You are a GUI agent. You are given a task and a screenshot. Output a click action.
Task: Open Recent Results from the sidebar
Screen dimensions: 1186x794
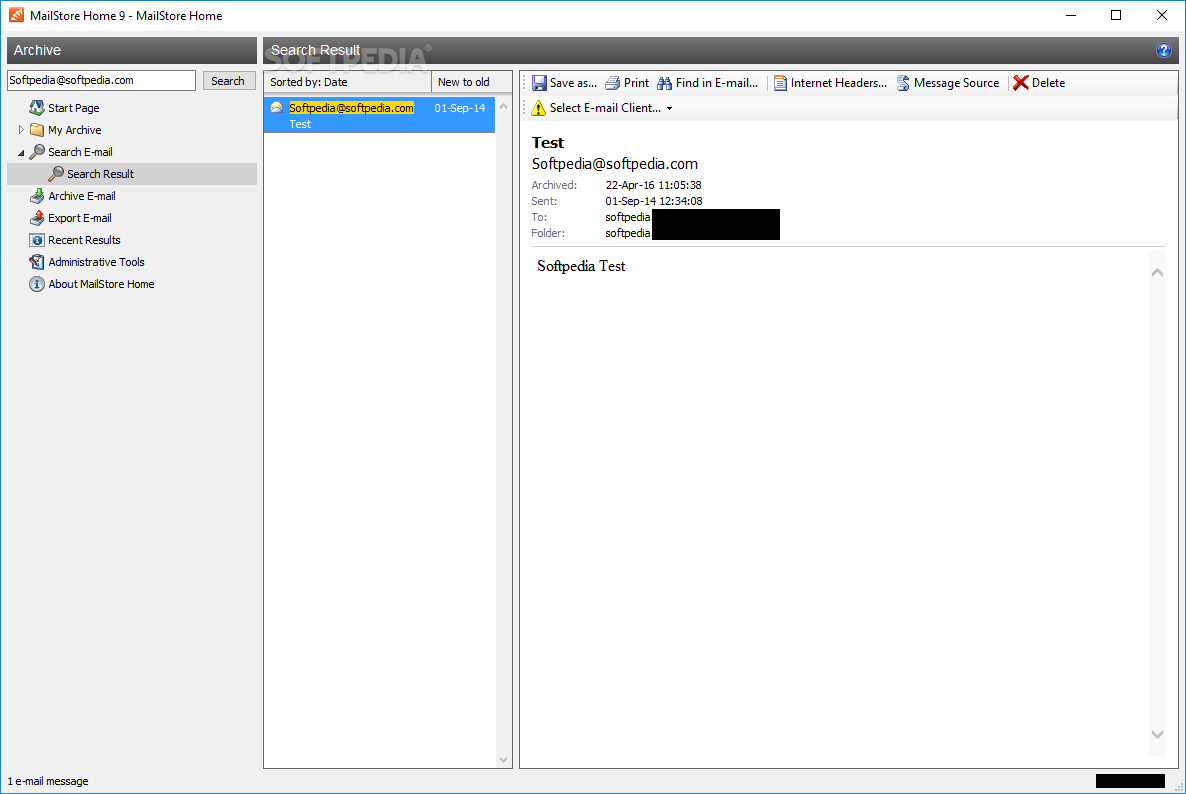coord(84,240)
